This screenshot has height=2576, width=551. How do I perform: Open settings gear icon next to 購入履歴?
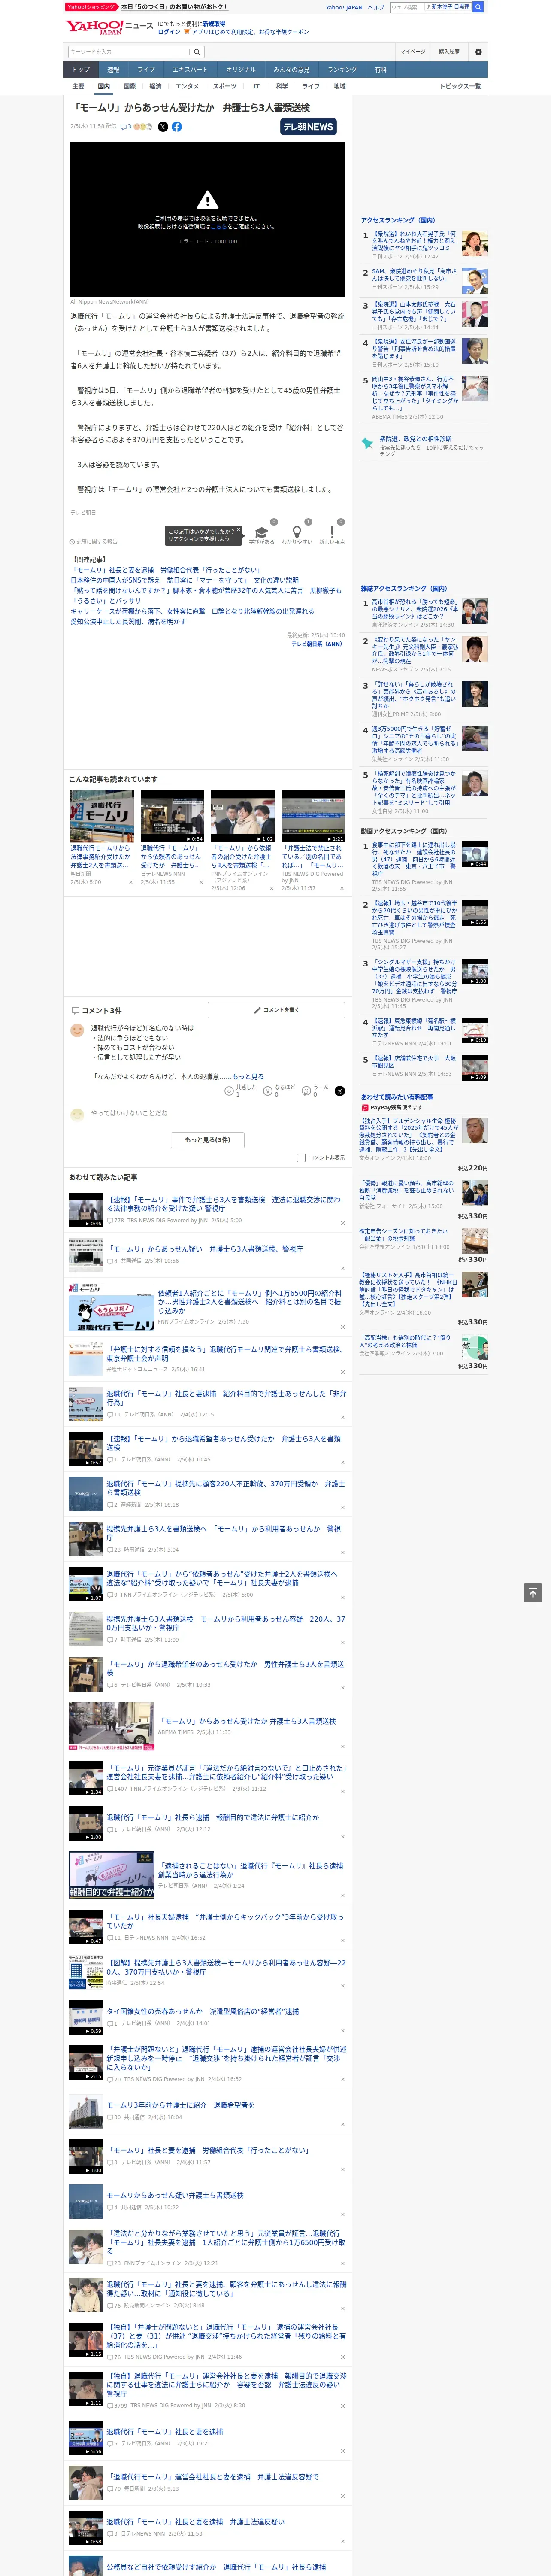(x=478, y=52)
